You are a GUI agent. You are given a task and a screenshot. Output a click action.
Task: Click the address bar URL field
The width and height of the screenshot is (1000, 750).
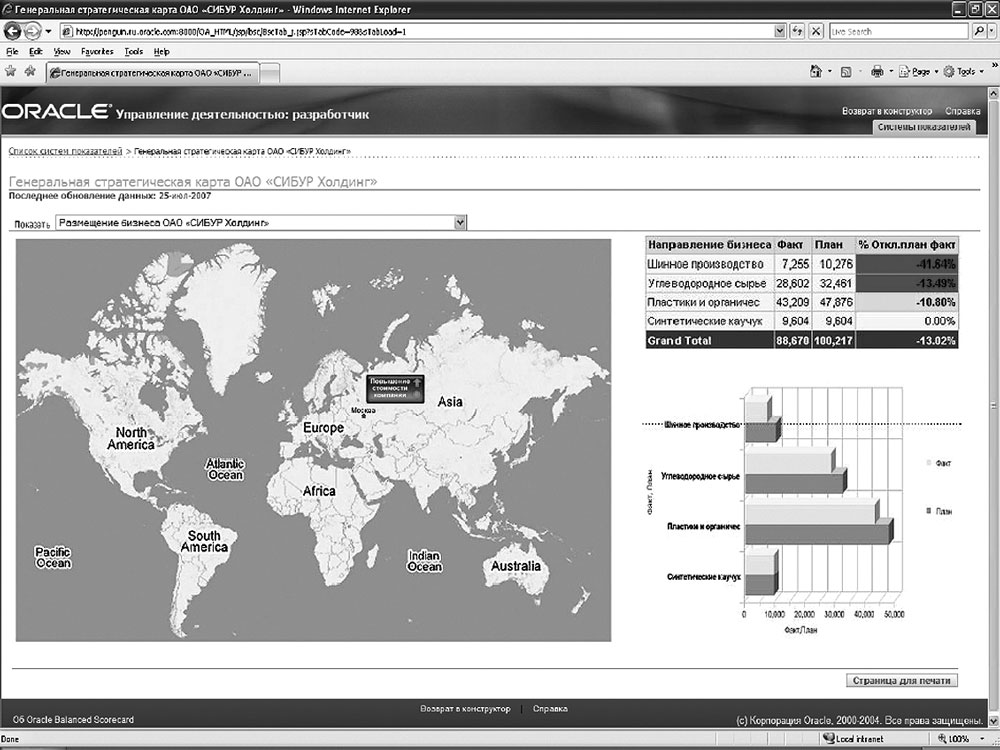point(417,31)
